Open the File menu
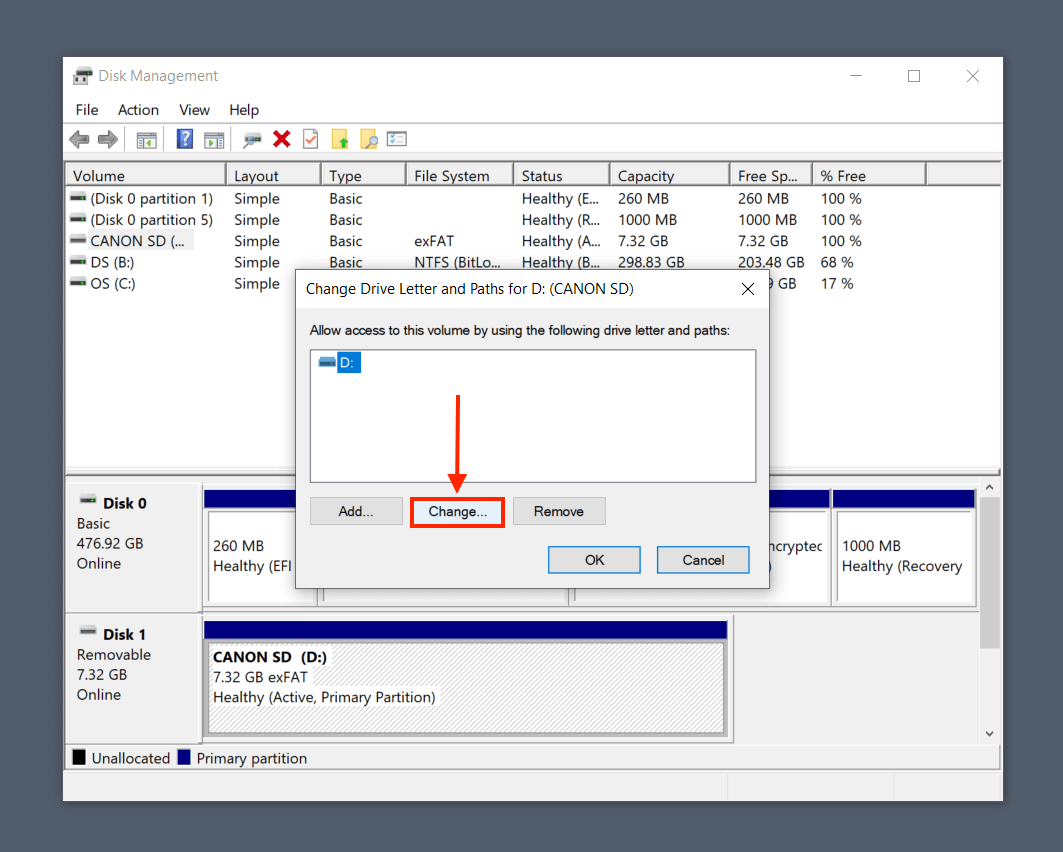 [87, 110]
